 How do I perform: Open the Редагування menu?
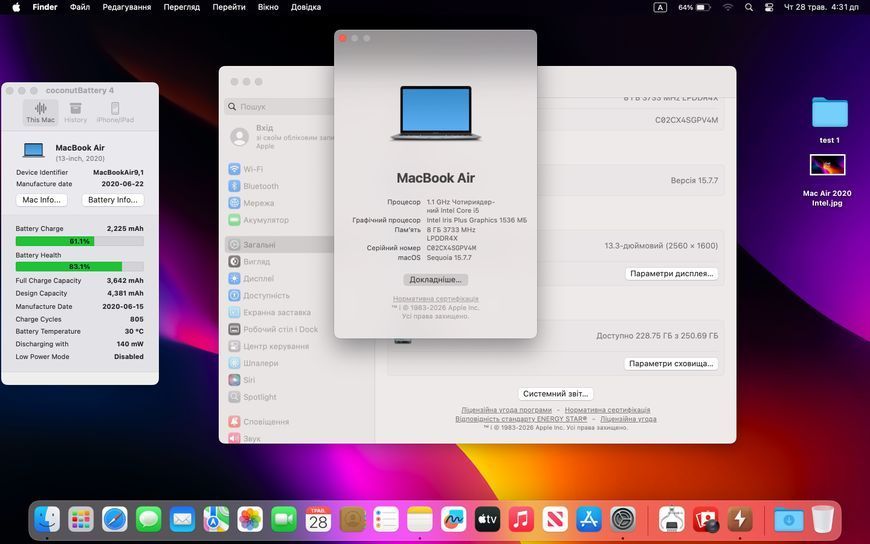pos(127,7)
